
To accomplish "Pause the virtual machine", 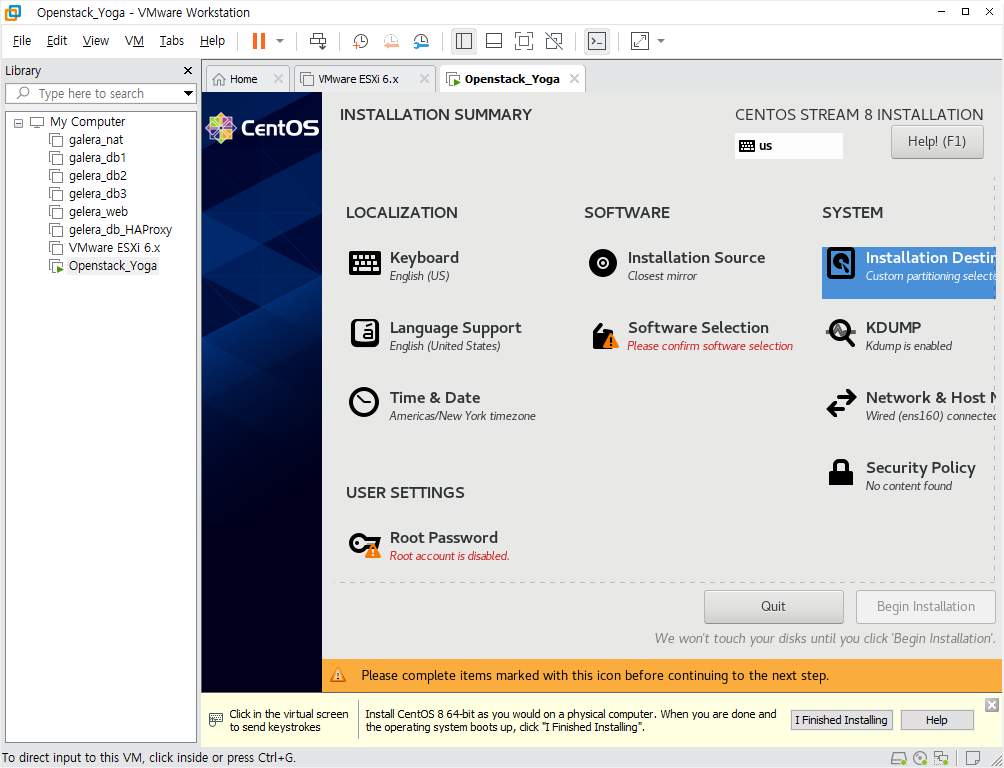I will pyautogui.click(x=259, y=41).
